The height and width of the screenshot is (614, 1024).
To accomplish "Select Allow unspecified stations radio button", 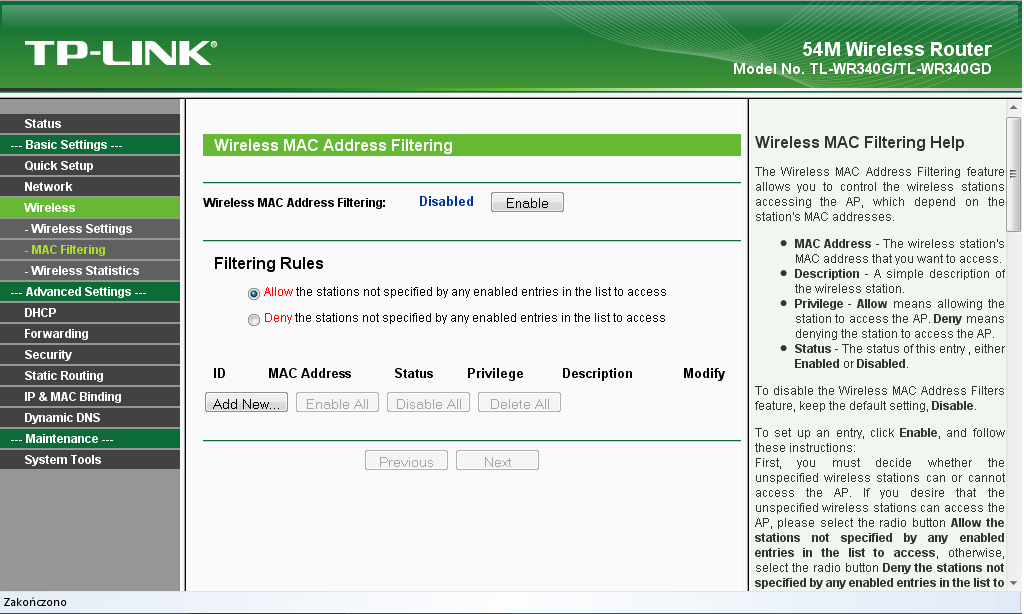I will pos(254,294).
